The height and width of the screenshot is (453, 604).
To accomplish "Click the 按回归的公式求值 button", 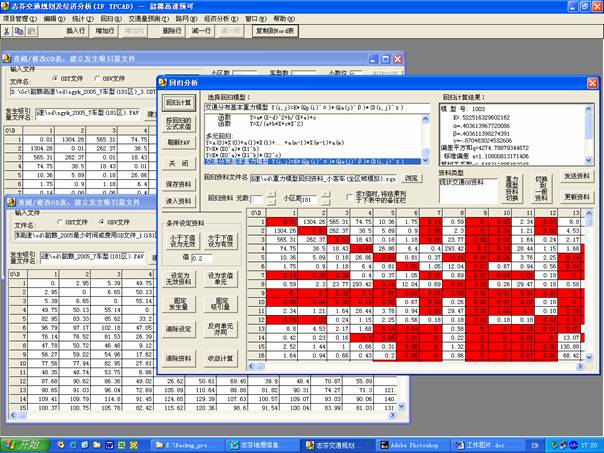I will (179, 124).
